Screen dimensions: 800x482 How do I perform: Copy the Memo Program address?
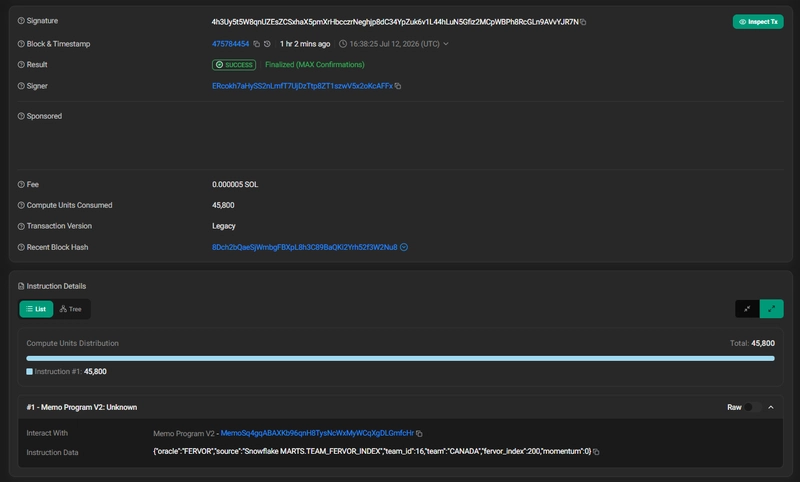(419, 434)
